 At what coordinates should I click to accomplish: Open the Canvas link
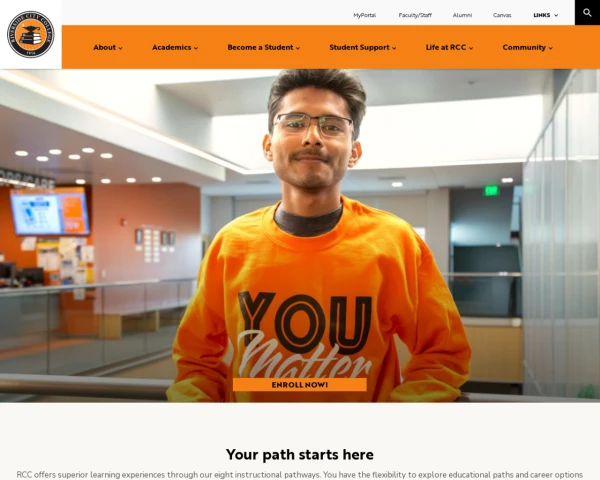[502, 15]
